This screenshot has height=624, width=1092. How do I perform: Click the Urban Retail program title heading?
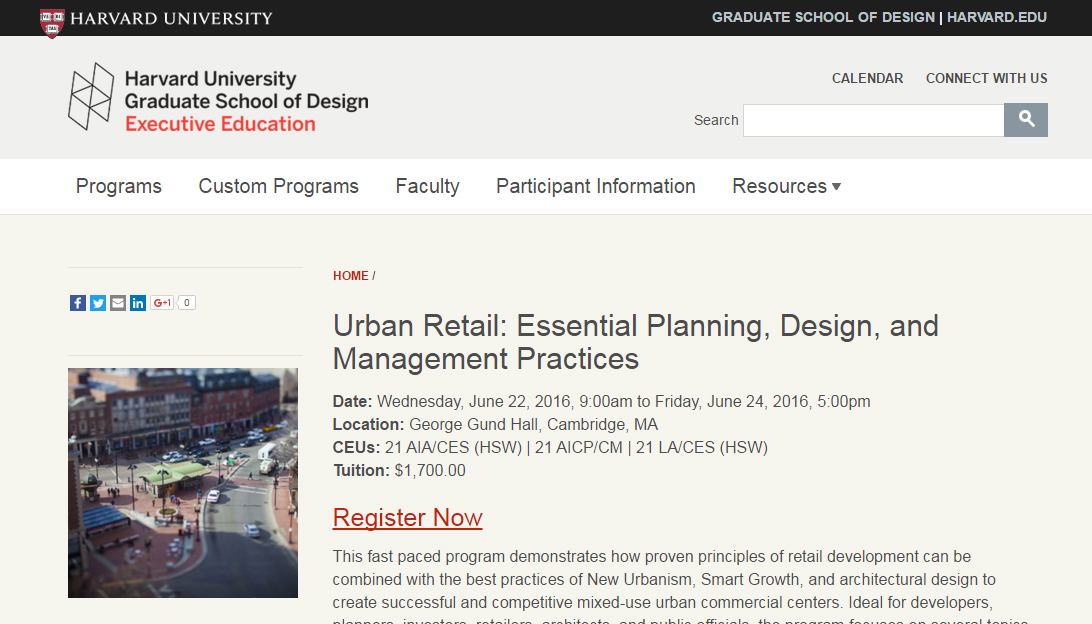click(636, 342)
